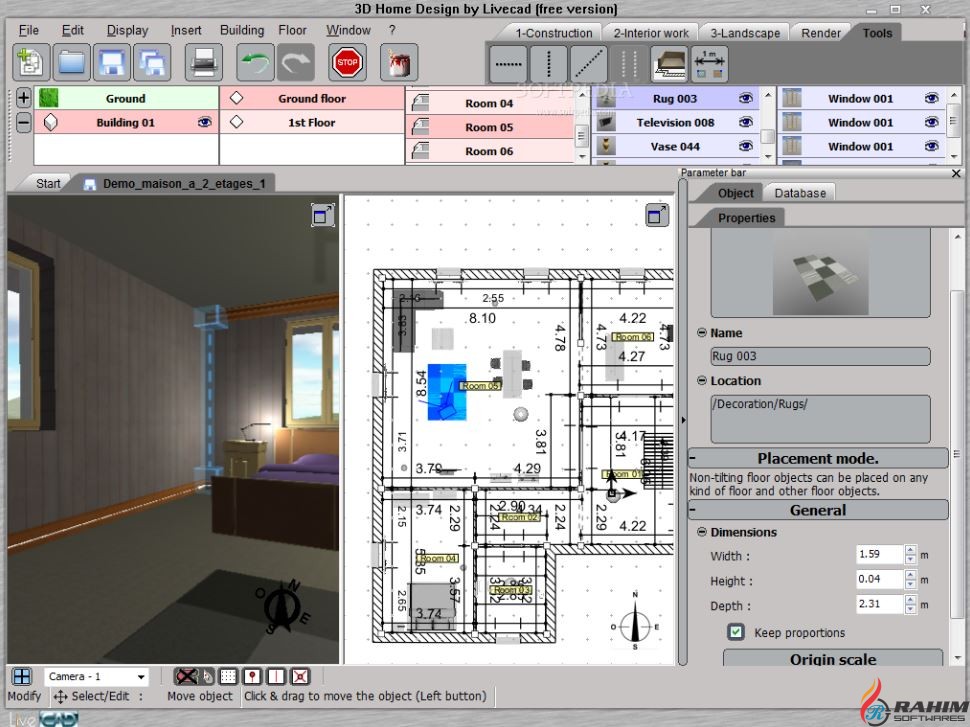This screenshot has height=727, width=970.
Task: Close the Parameter bar
Action: click(956, 173)
